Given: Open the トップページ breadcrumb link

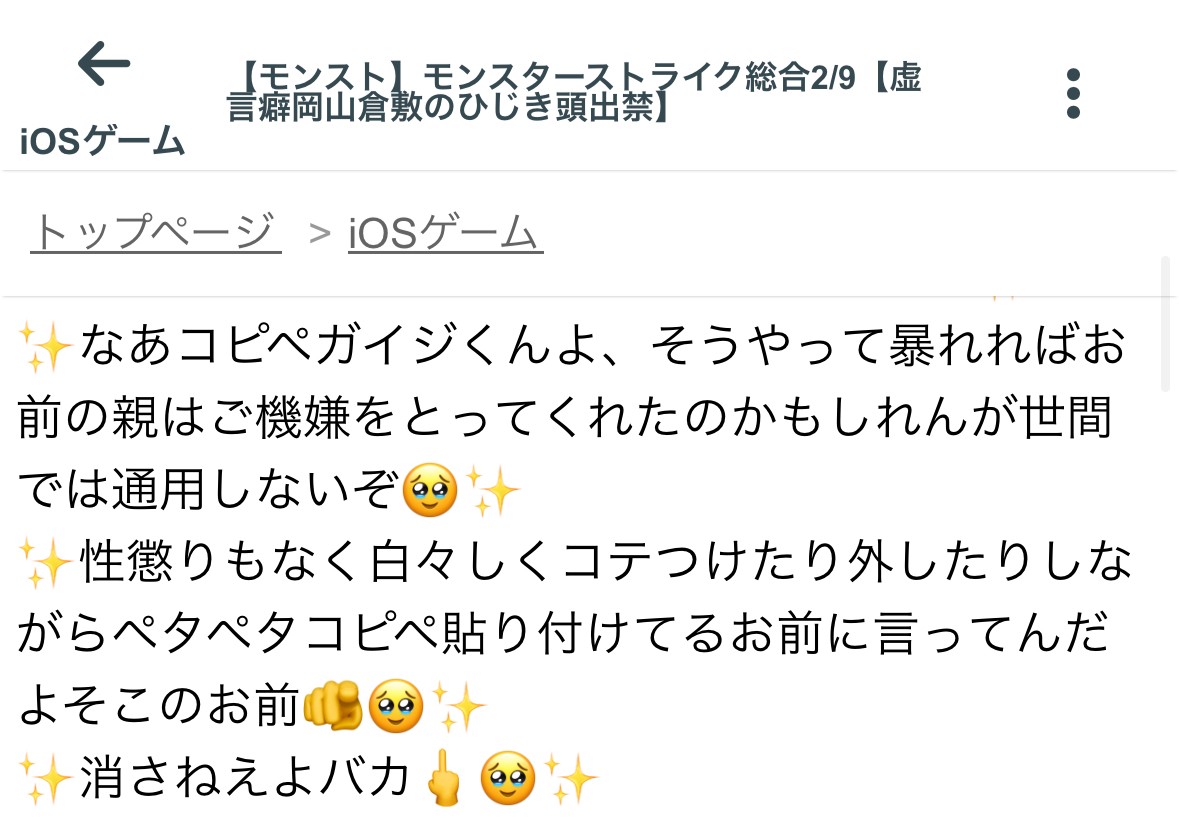Looking at the screenshot, I should click(156, 231).
